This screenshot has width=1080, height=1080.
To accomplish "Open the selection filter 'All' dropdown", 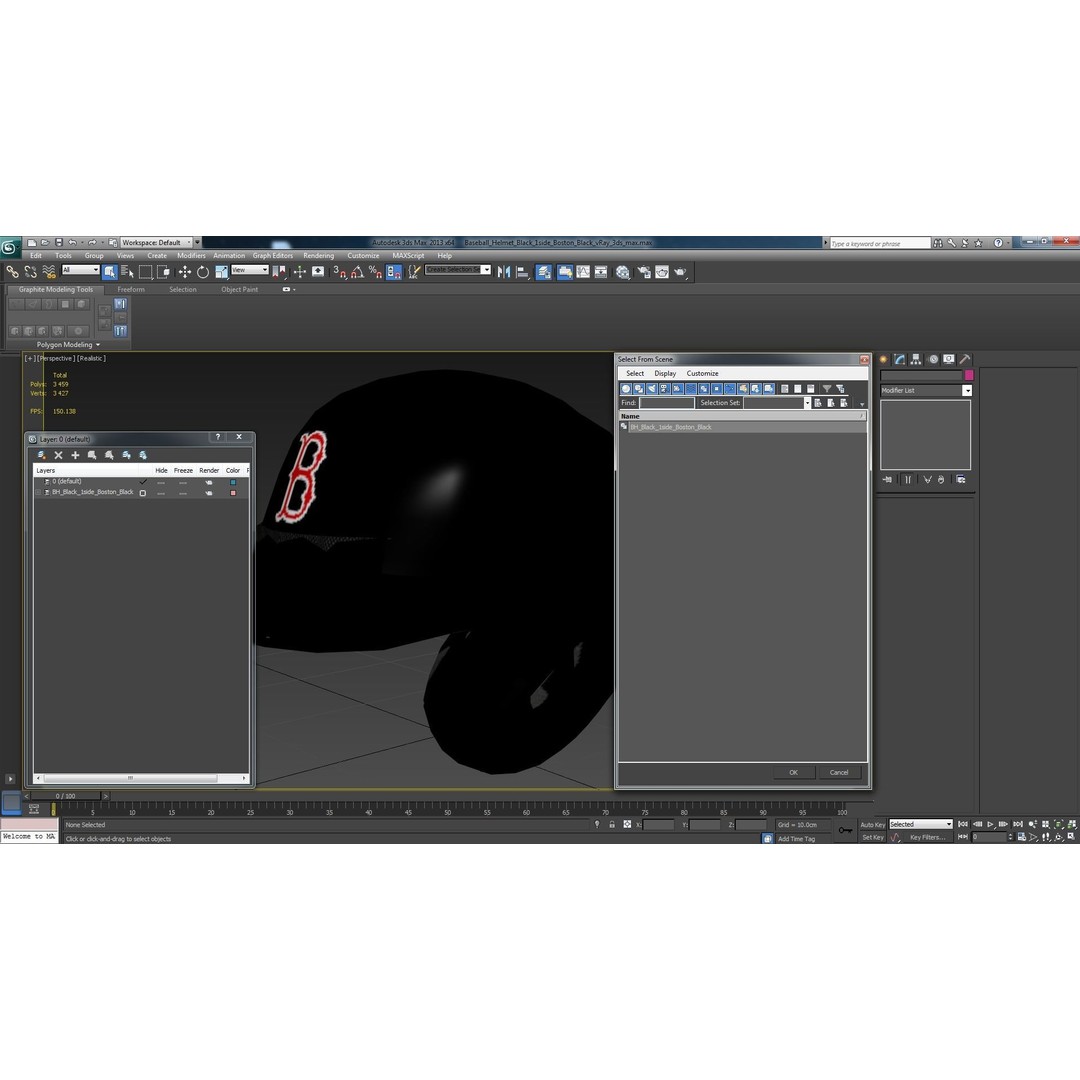I will 81,270.
